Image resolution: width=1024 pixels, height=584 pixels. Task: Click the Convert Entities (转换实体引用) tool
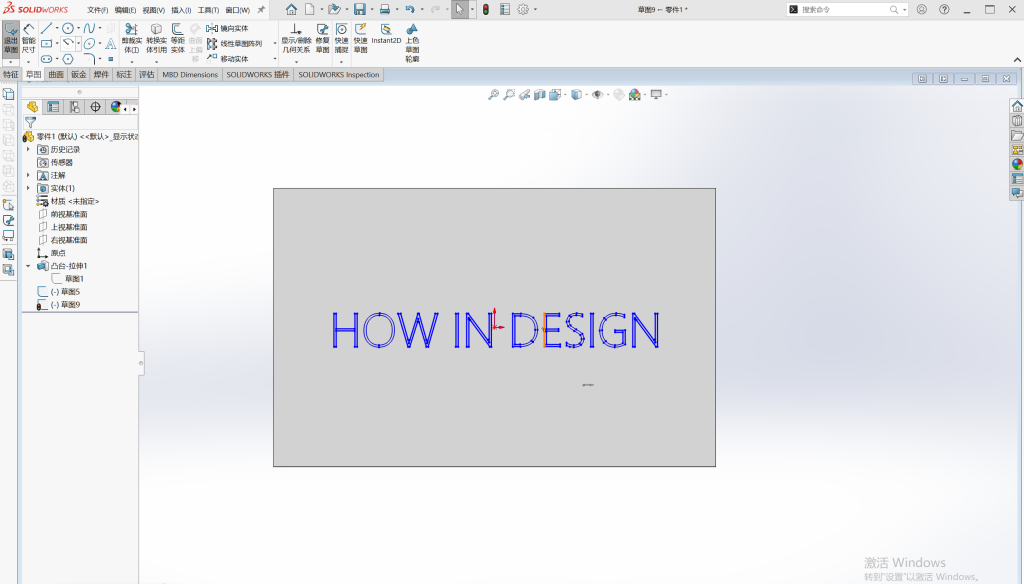click(x=156, y=39)
